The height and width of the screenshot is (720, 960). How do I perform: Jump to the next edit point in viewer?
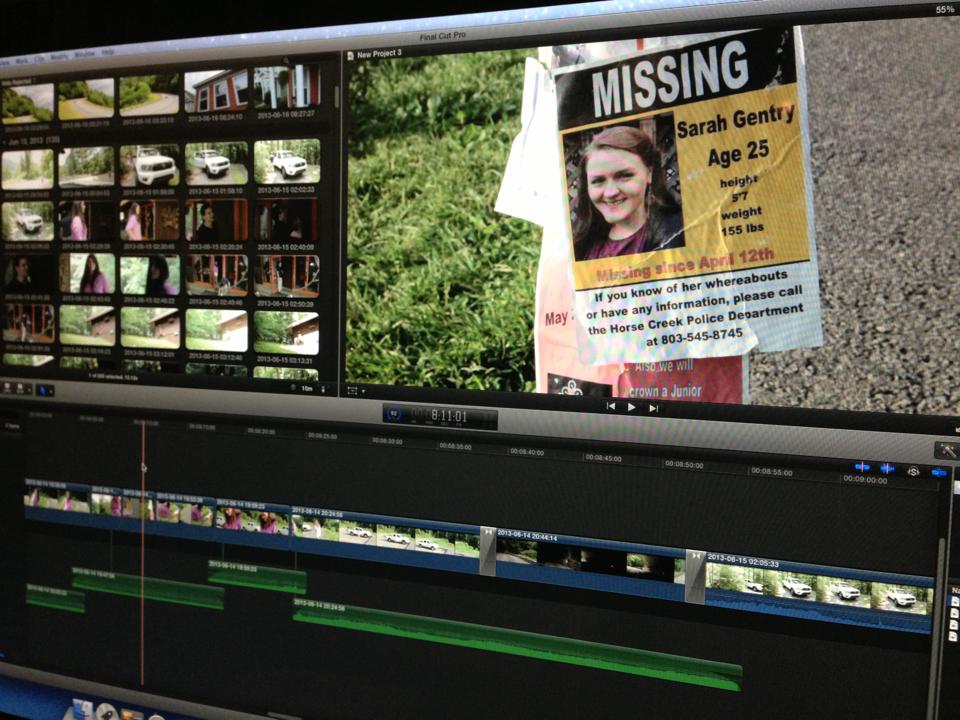click(x=653, y=408)
